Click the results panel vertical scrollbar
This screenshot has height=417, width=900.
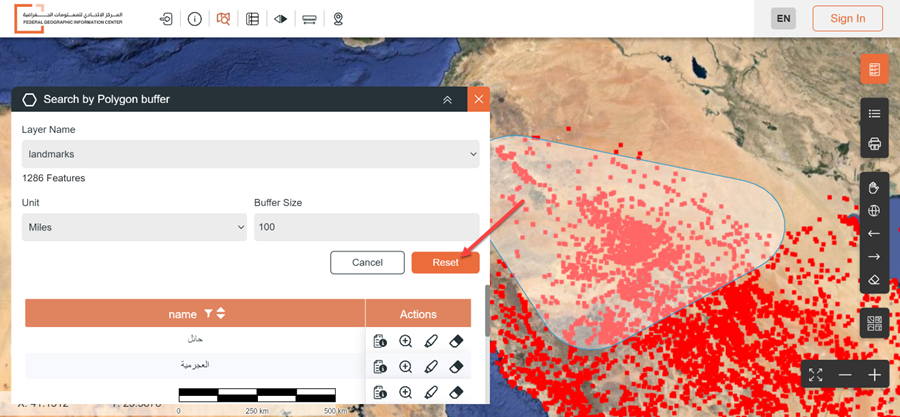click(488, 310)
